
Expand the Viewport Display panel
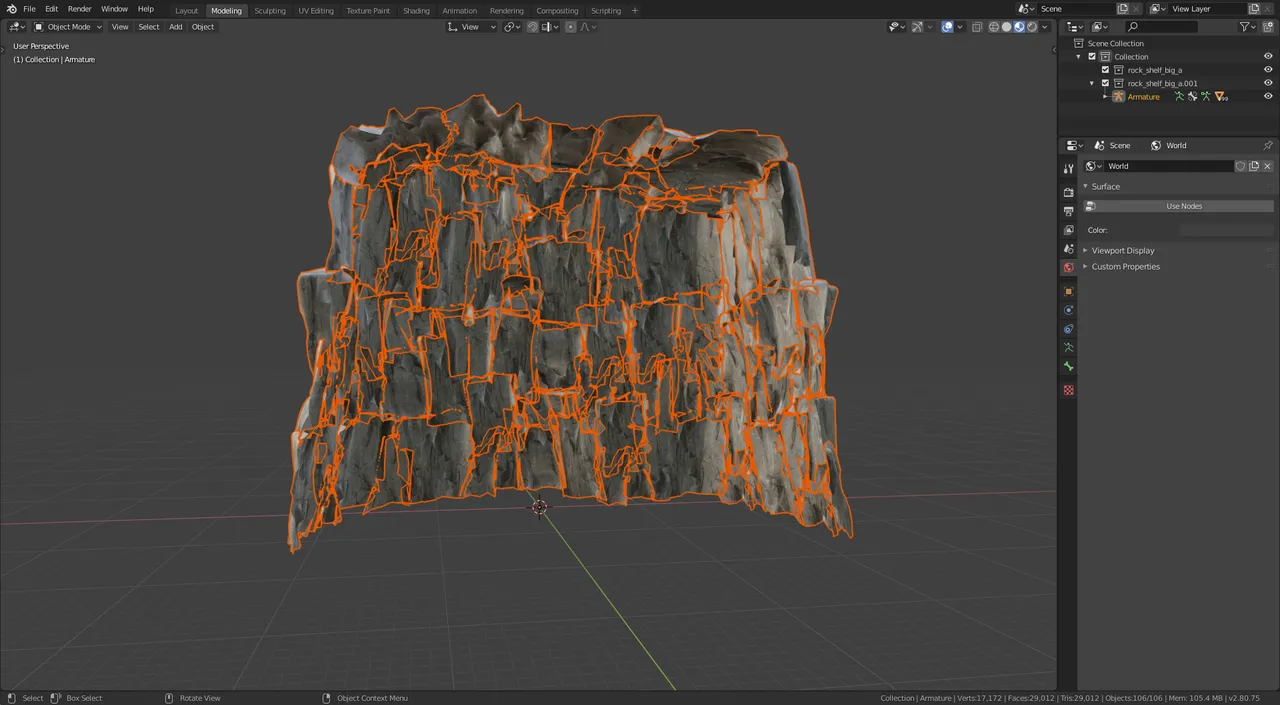pyautogui.click(x=1123, y=251)
